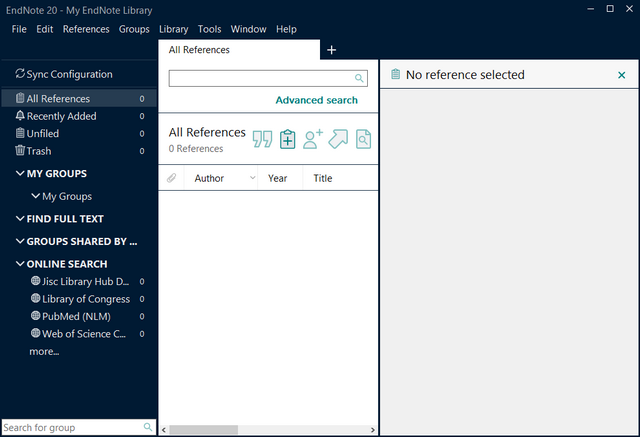
Task: Click the search magnifier icon in search box
Action: click(359, 78)
